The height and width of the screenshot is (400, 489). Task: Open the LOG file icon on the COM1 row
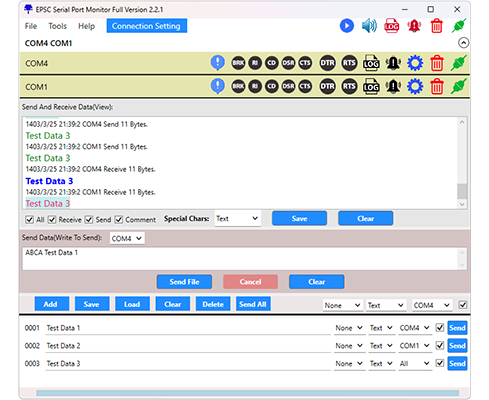pos(371,86)
